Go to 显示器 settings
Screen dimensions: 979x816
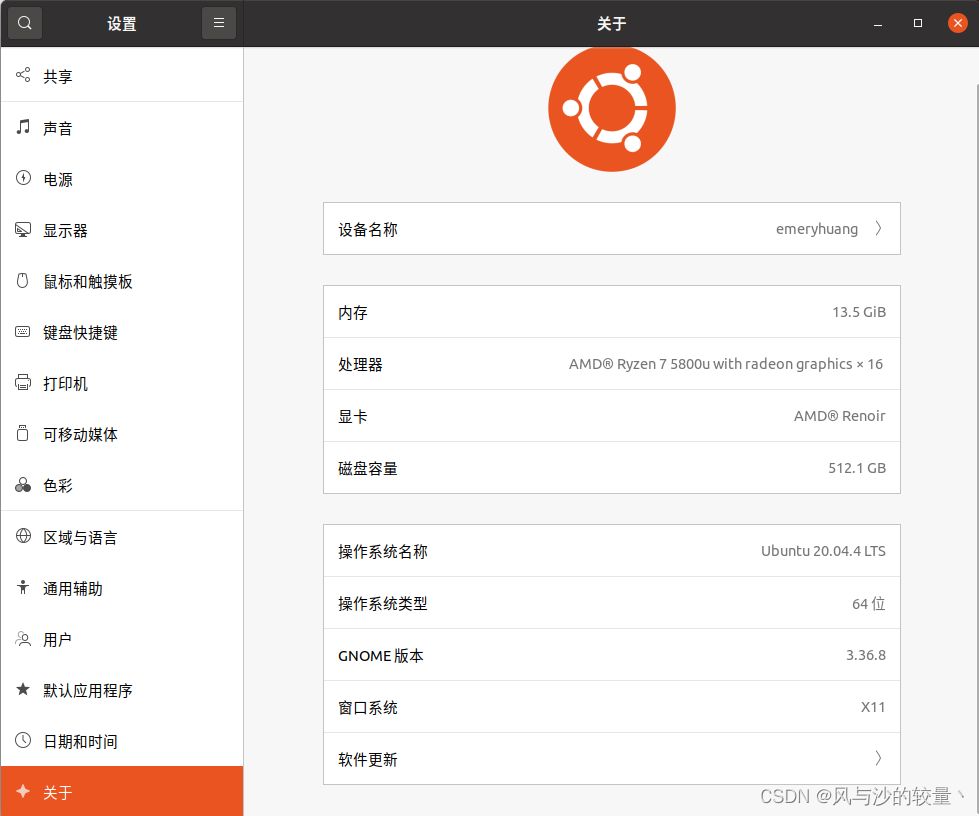pyautogui.click(x=122, y=230)
